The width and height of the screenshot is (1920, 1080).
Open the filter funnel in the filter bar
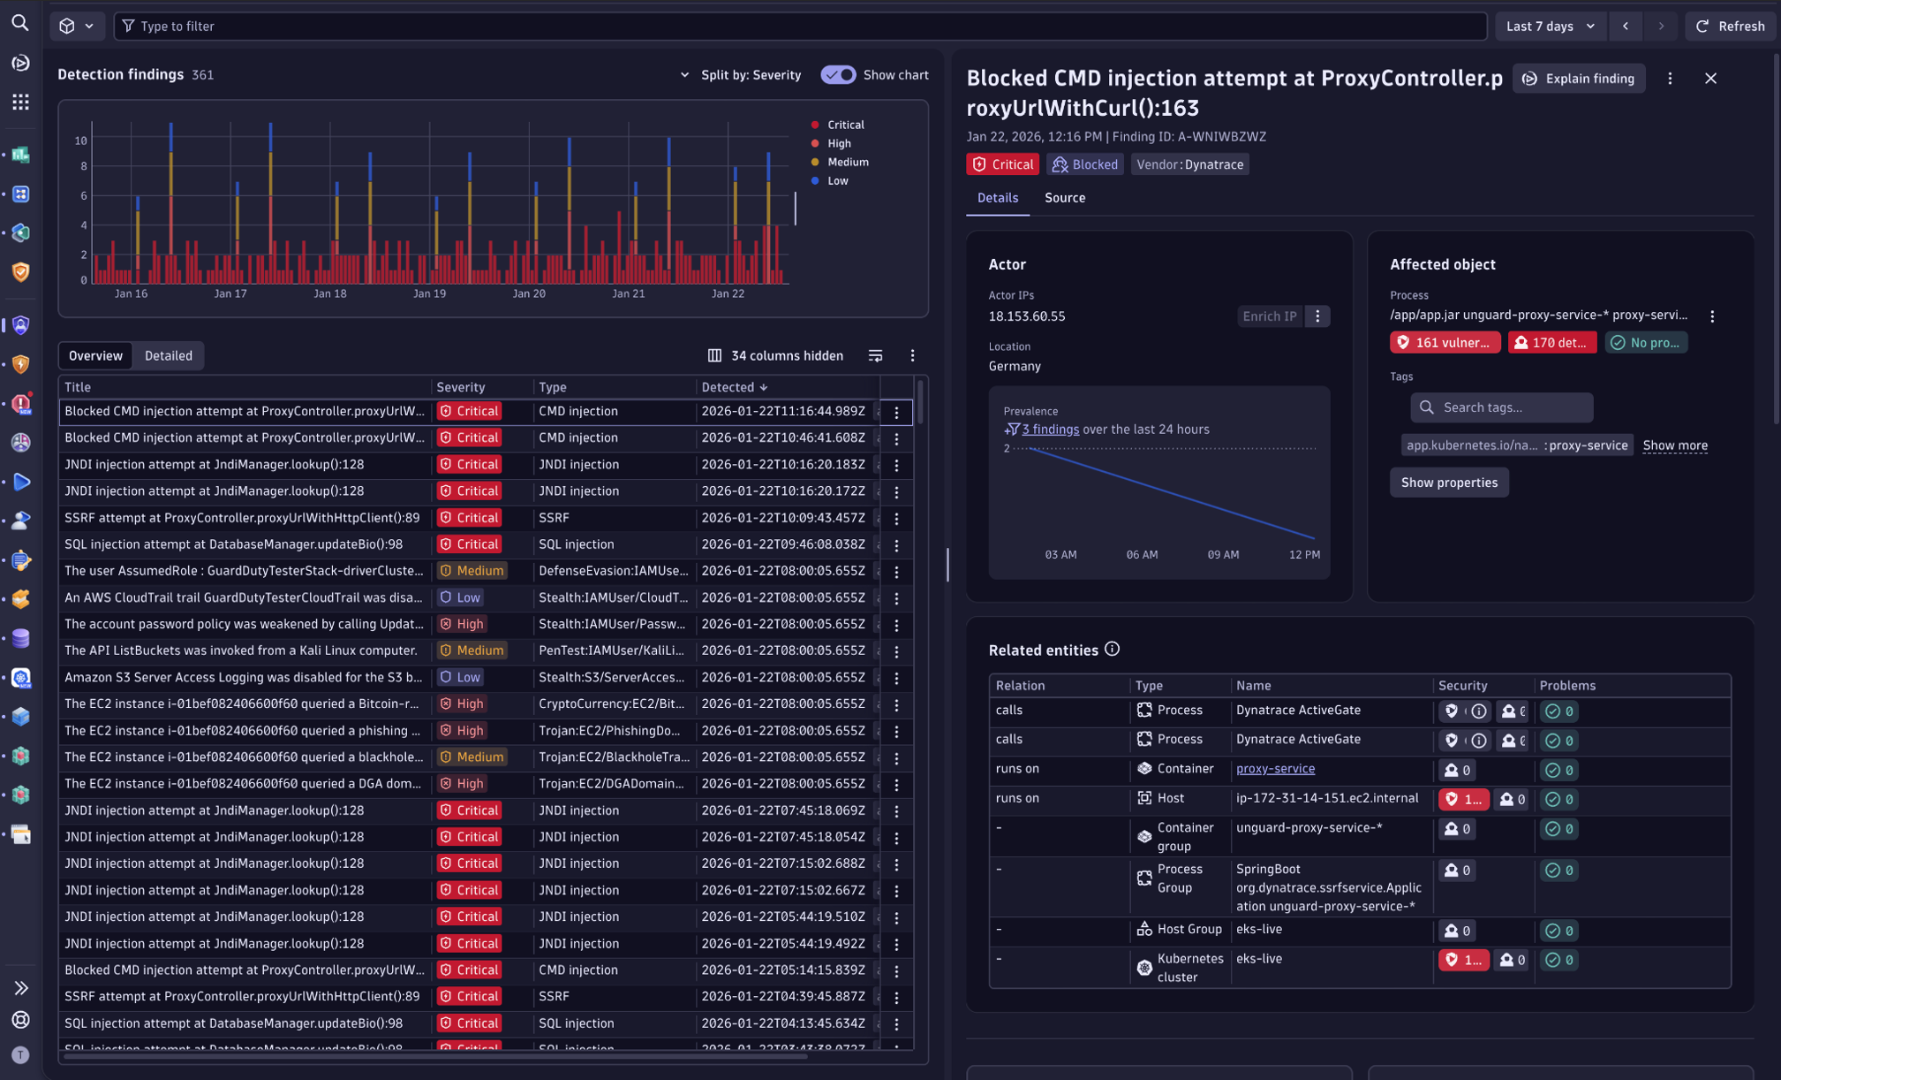coord(128,26)
